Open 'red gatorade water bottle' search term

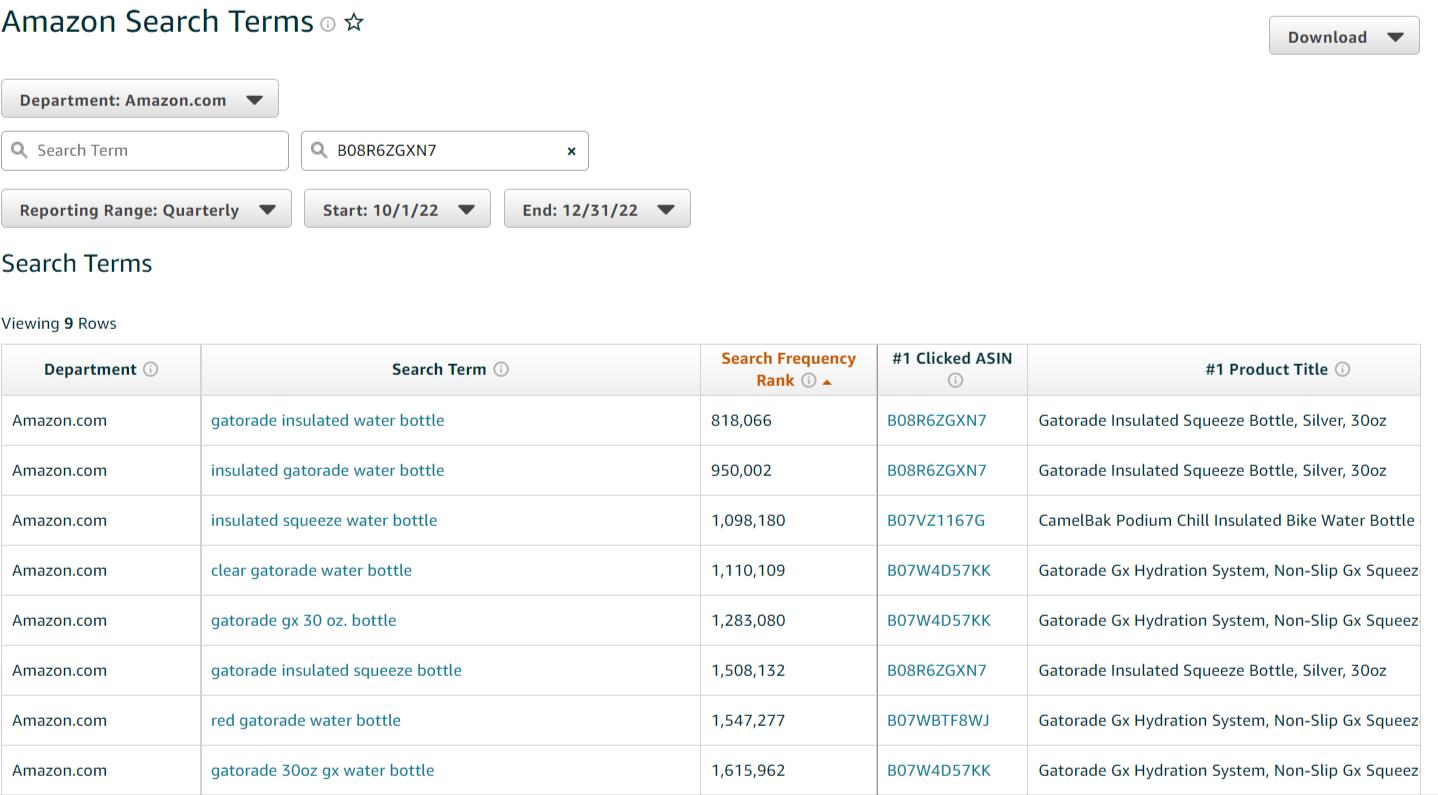[x=306, y=720]
